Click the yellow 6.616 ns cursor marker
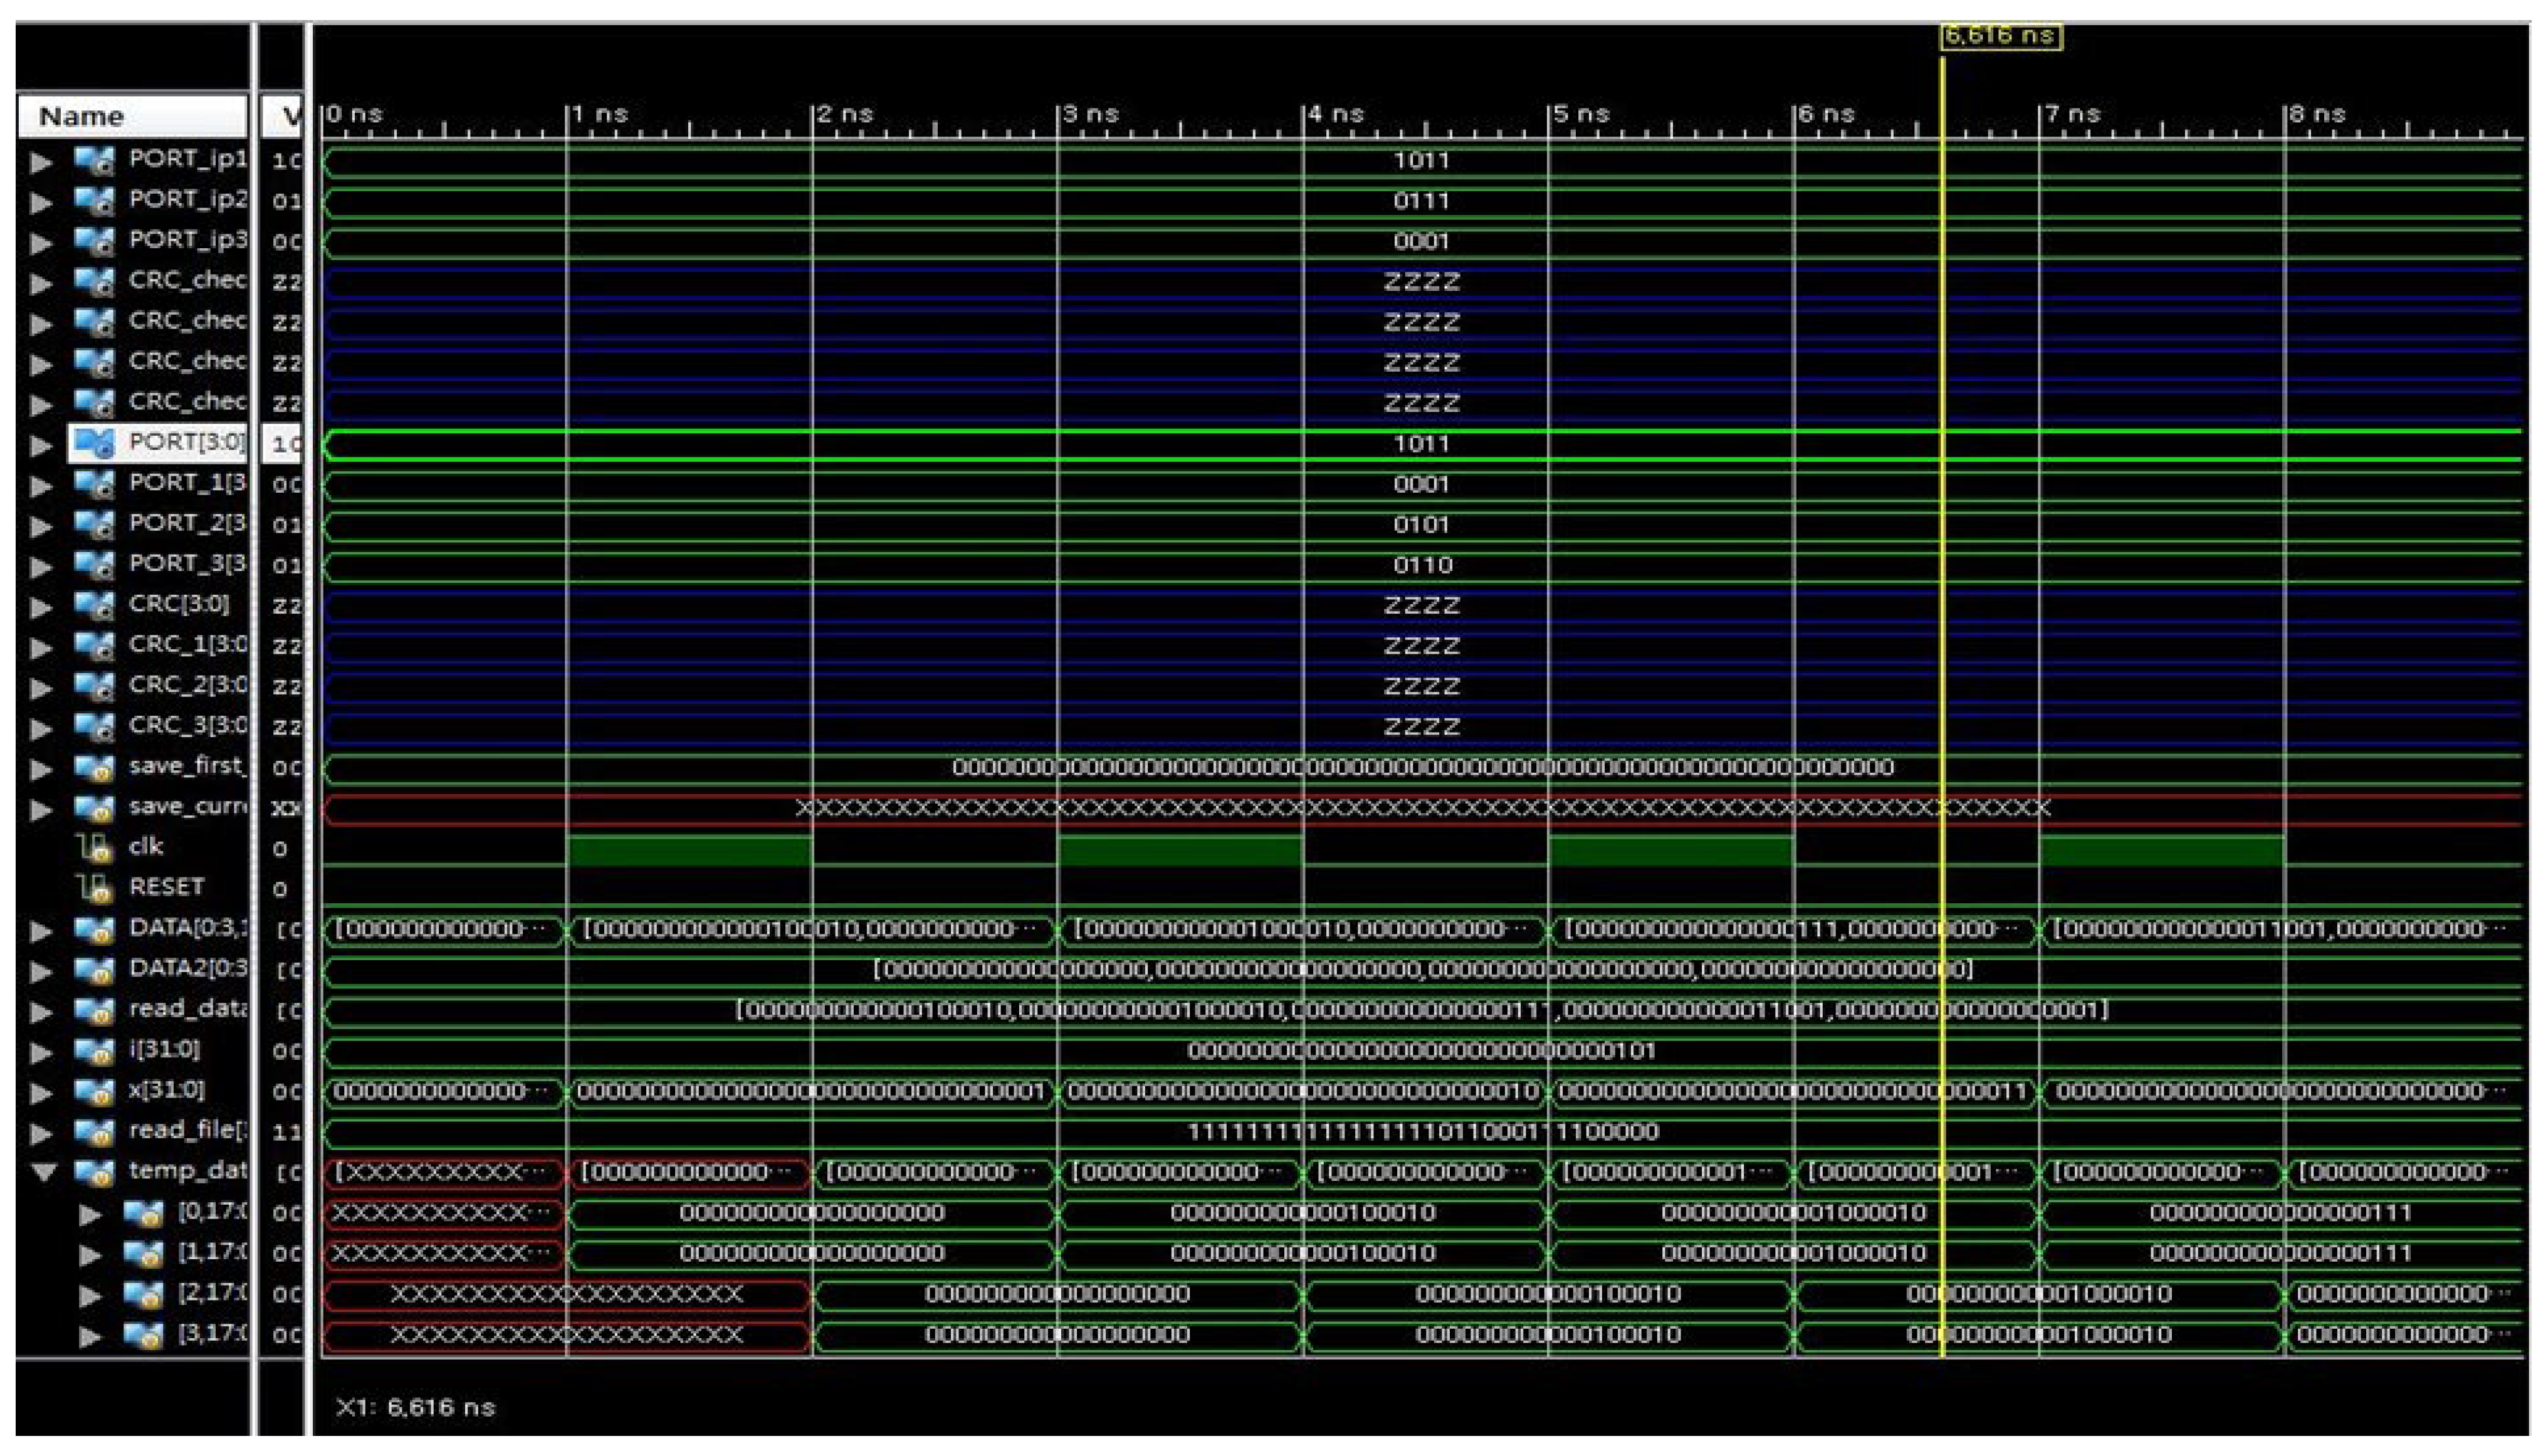This screenshot has height=1456, width=2548. pyautogui.click(x=2001, y=36)
